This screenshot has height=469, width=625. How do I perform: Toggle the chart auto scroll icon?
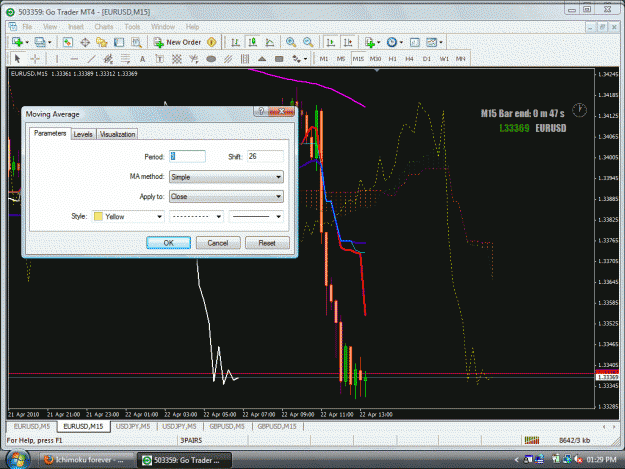[330, 42]
